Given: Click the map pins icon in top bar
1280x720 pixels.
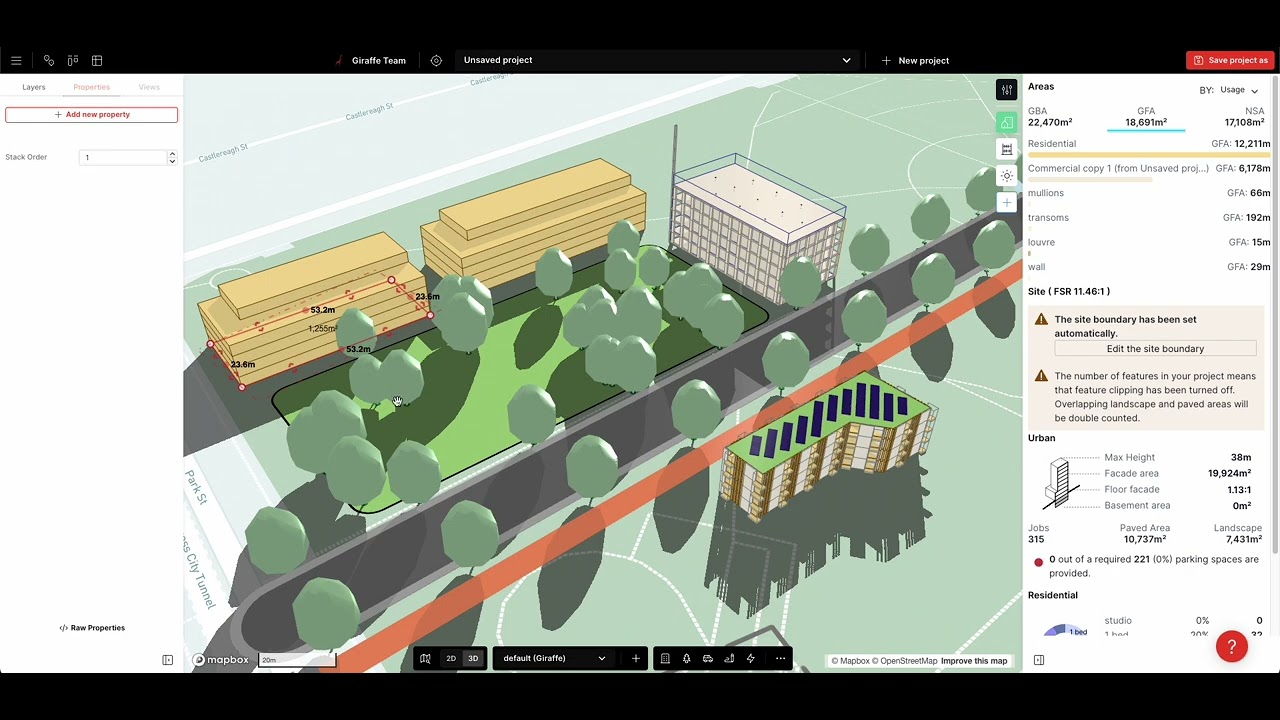Looking at the screenshot, I should click(48, 60).
